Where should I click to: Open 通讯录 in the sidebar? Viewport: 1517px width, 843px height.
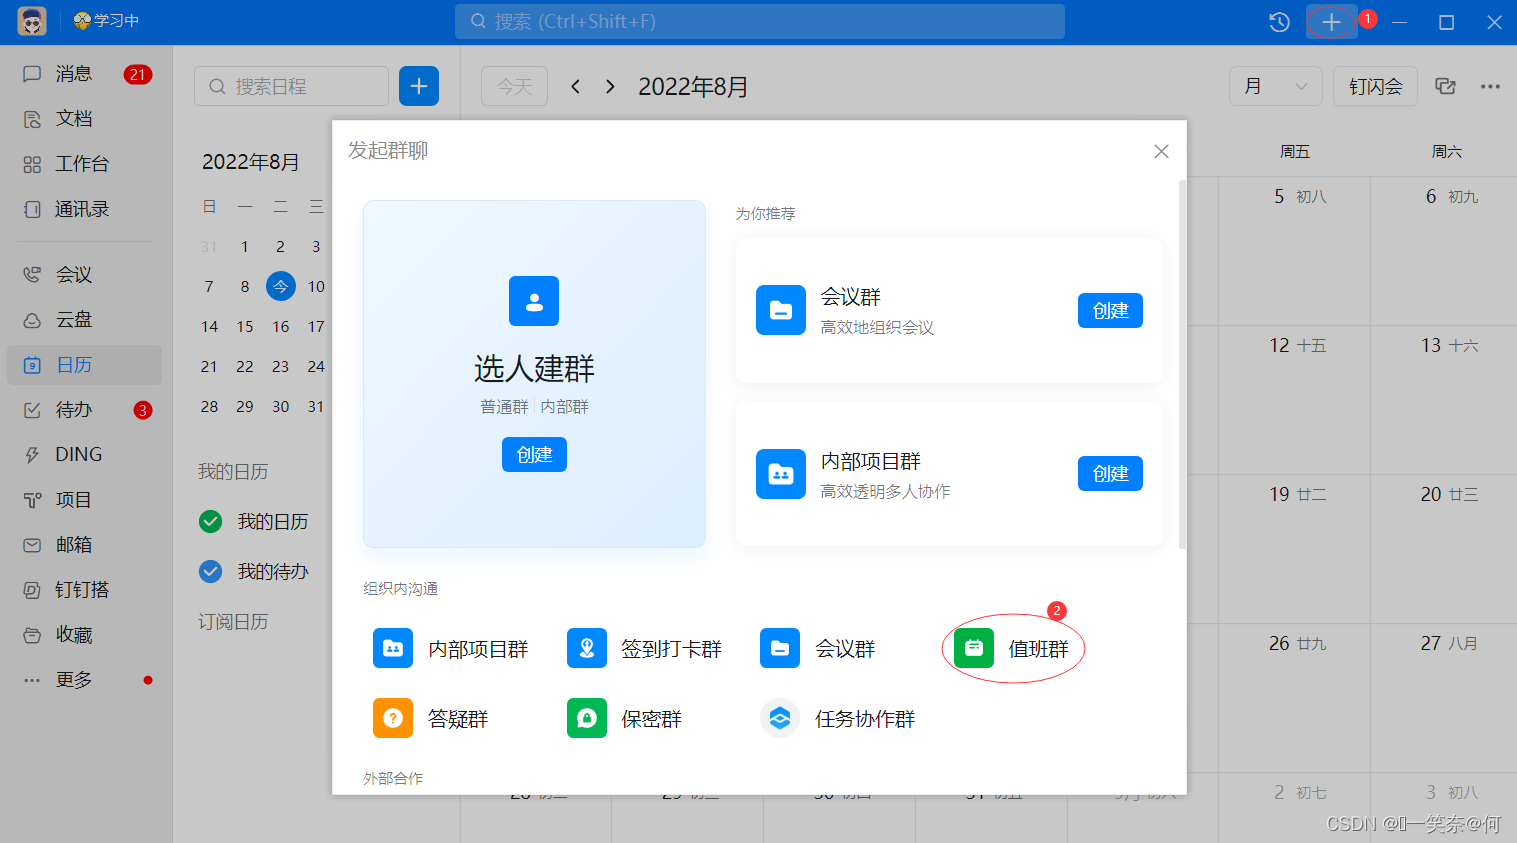point(86,209)
